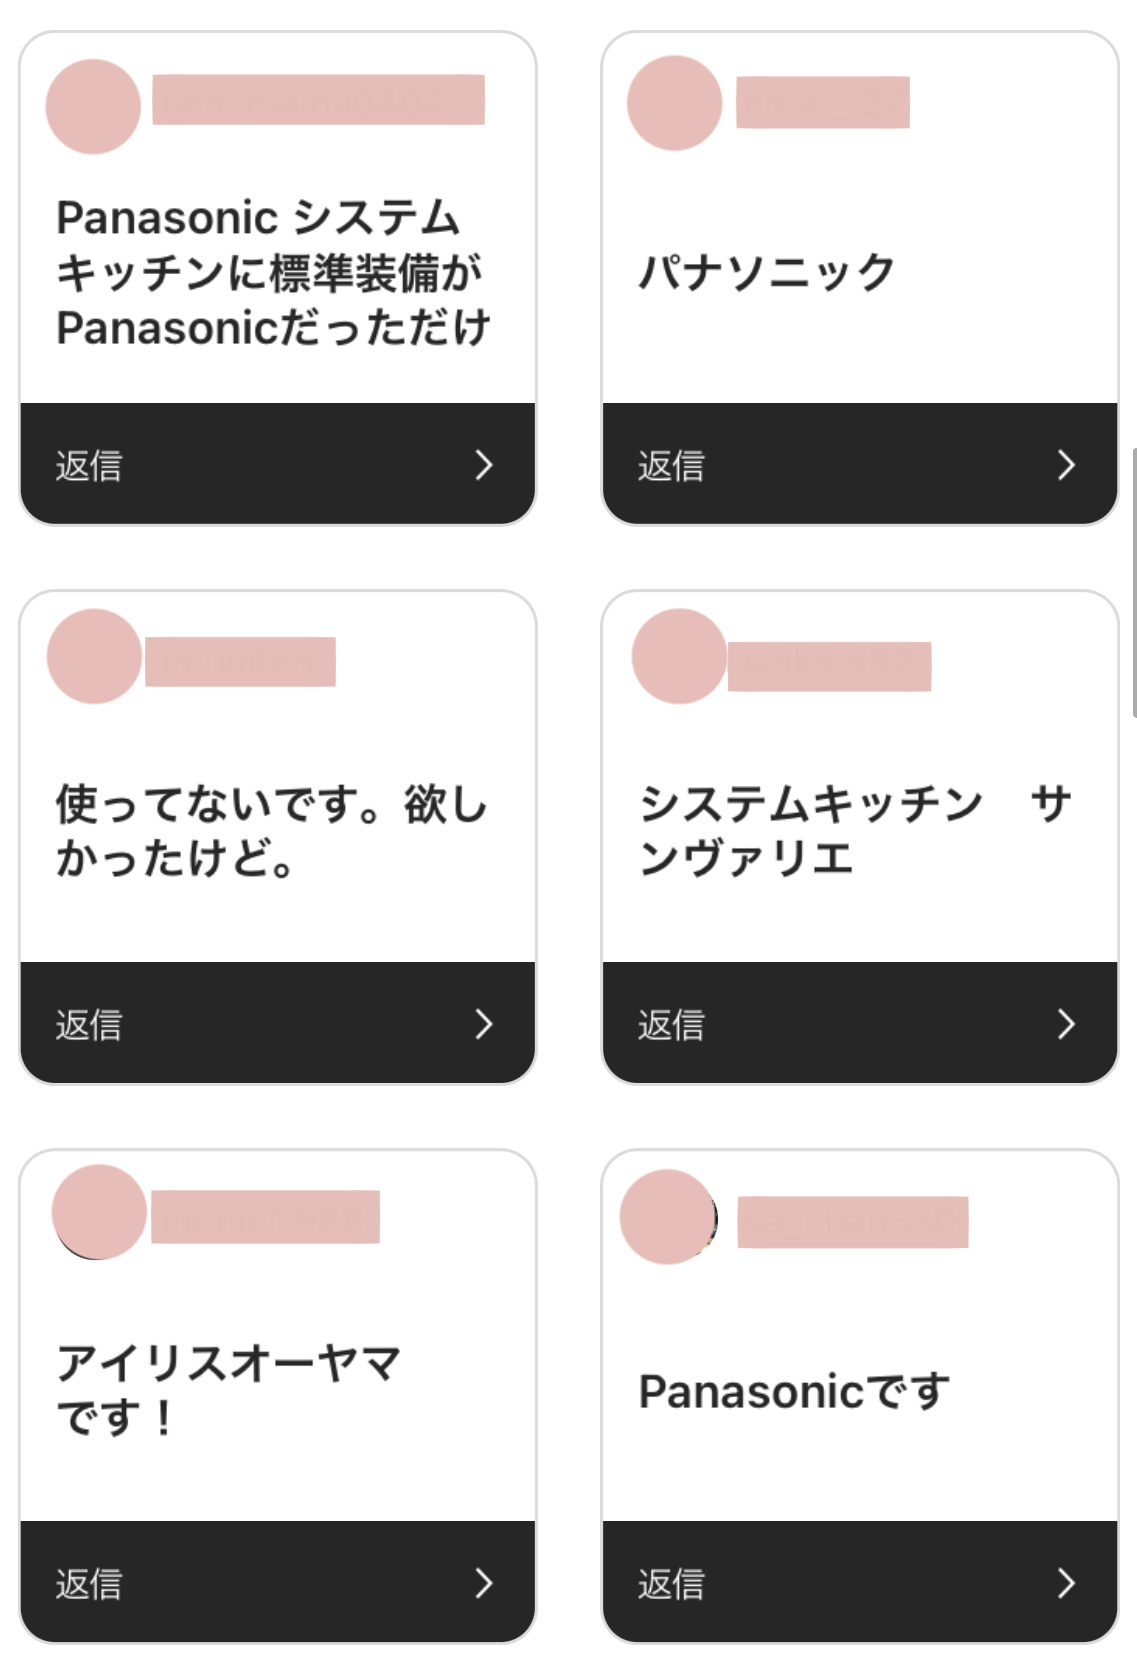
Task: Reply to the アイリスオーヤマです answer
Action: tap(89, 1583)
